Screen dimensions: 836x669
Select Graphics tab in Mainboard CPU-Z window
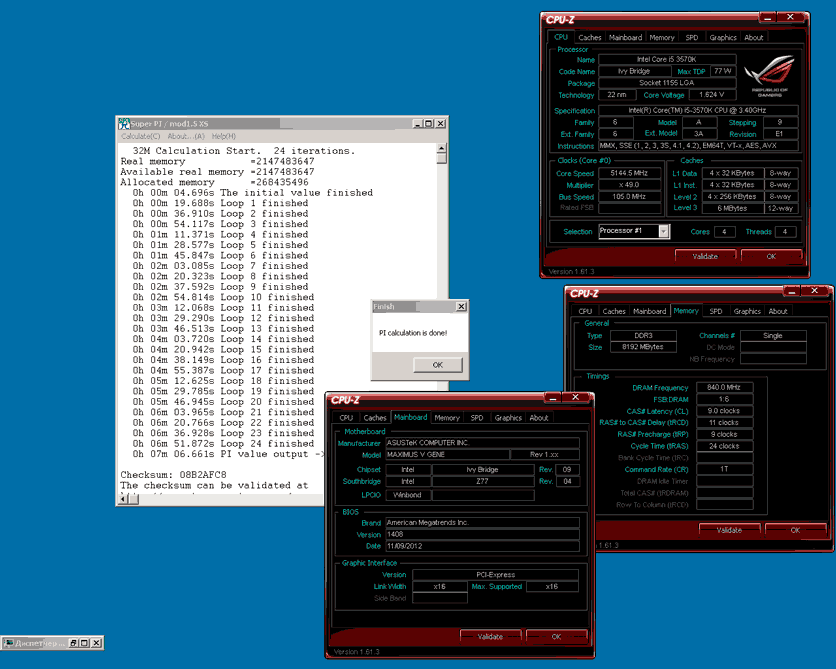coord(508,418)
